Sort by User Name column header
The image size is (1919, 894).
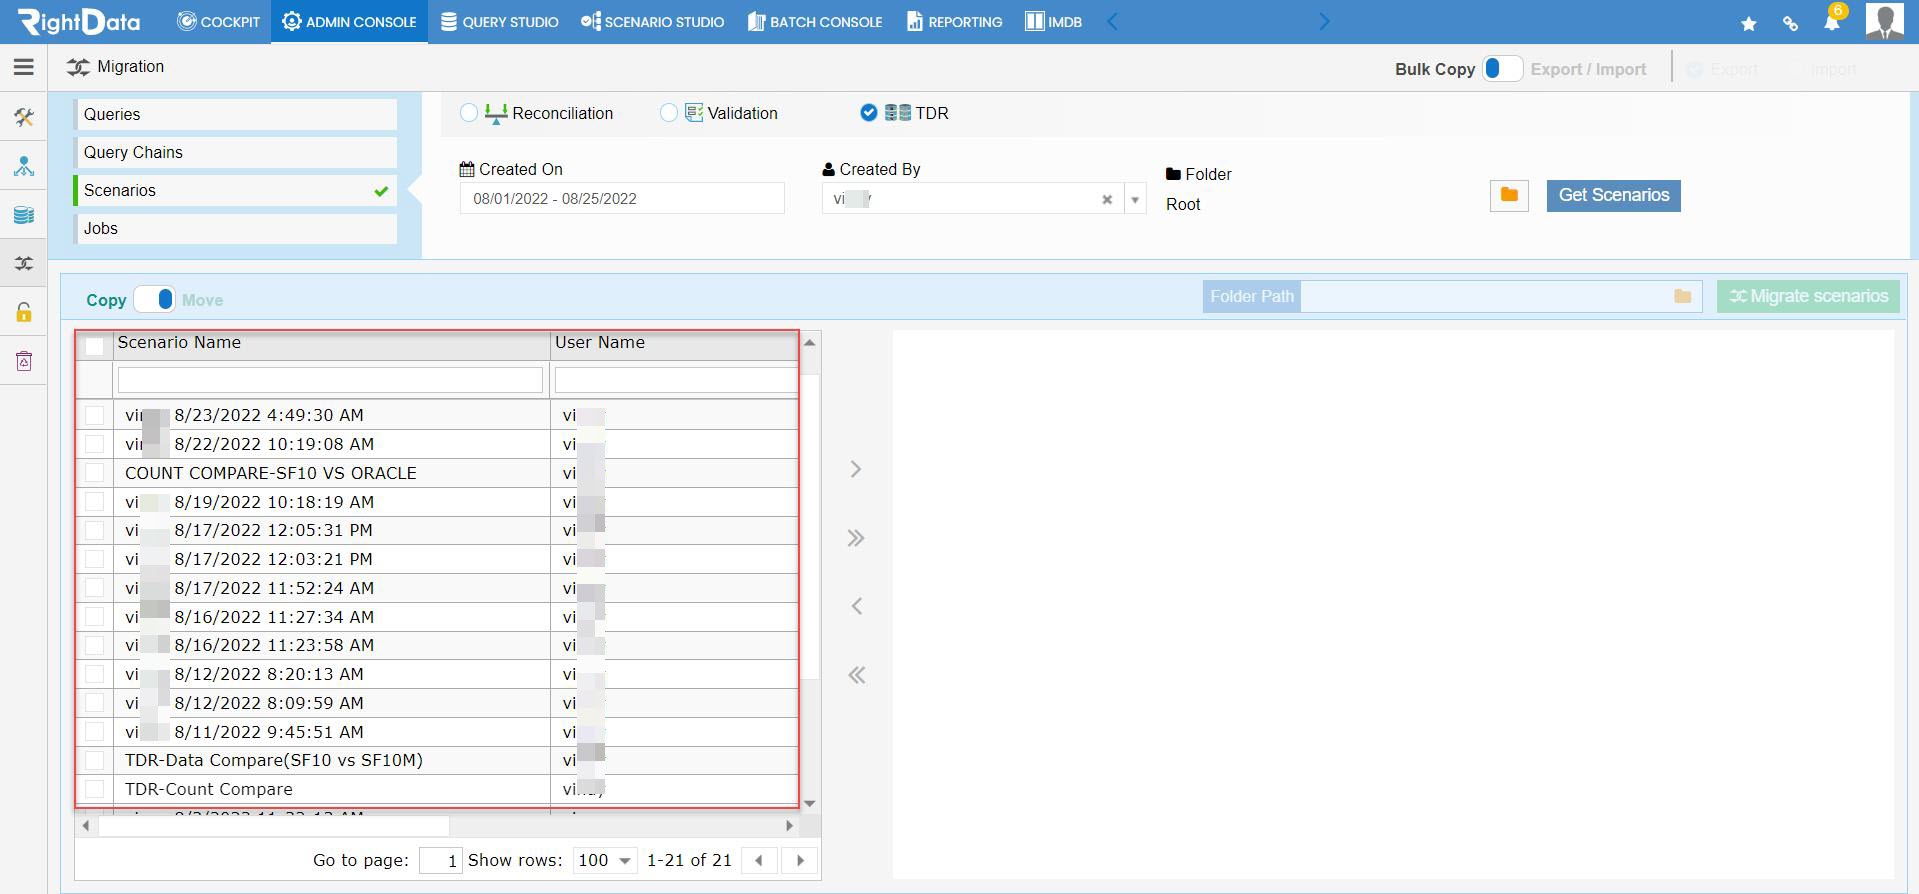[x=600, y=342]
